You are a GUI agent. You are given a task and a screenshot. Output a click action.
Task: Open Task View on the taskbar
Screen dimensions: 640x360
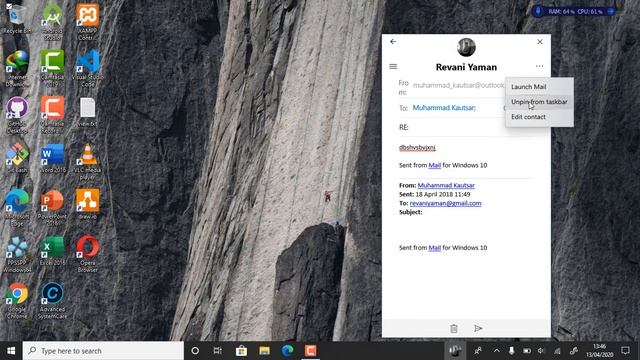pyautogui.click(x=218, y=351)
